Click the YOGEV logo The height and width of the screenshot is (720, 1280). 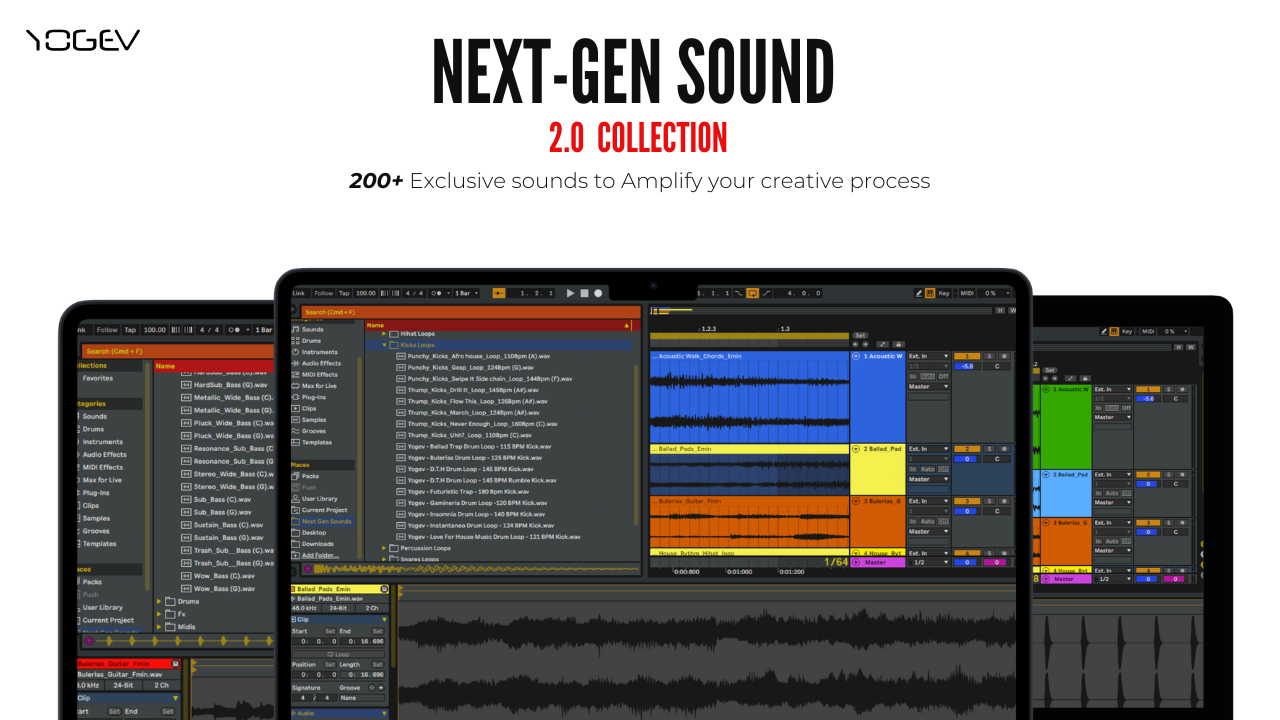pos(83,40)
